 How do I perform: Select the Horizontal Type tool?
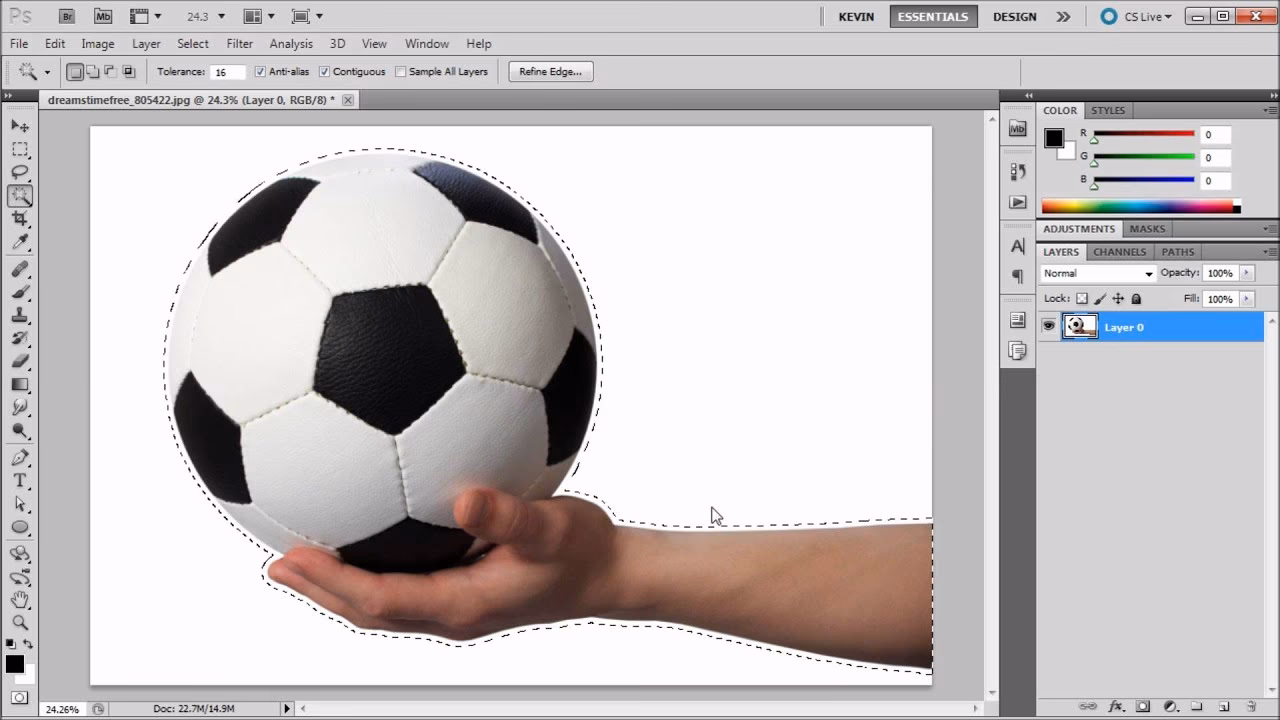click(x=20, y=480)
